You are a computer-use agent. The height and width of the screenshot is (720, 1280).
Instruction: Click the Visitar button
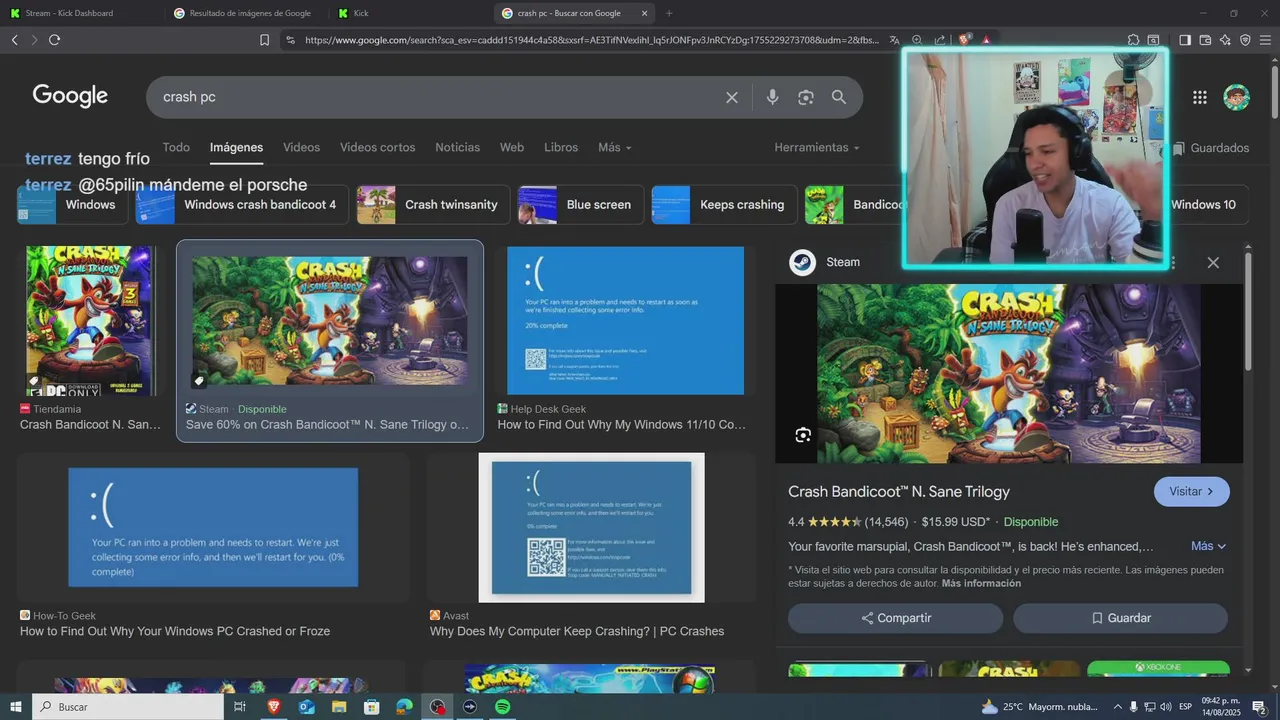1192,492
